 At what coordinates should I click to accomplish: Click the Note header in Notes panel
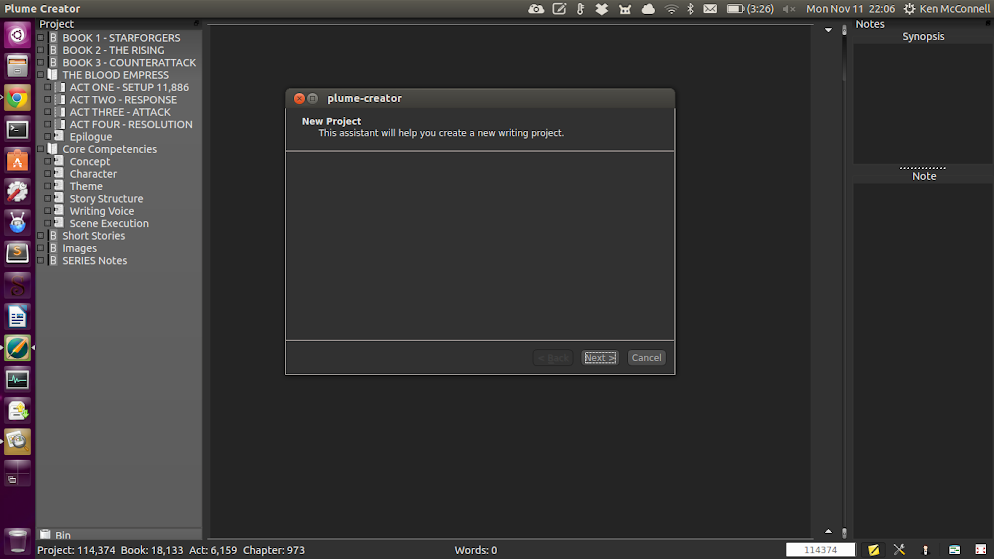tap(924, 176)
